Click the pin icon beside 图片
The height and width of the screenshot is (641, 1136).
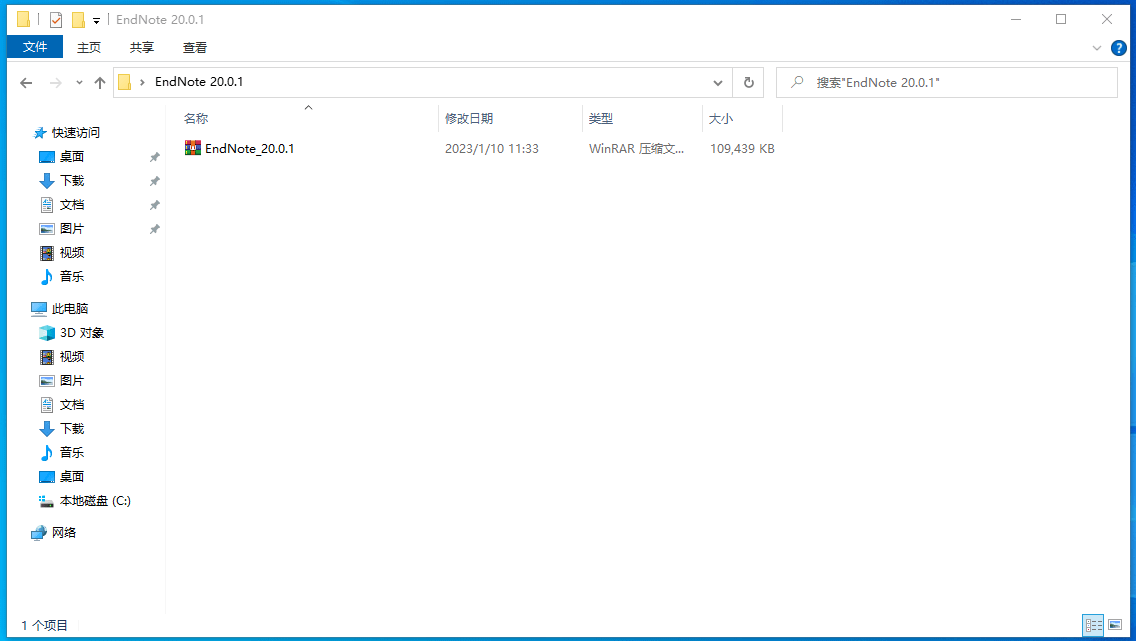(154, 229)
